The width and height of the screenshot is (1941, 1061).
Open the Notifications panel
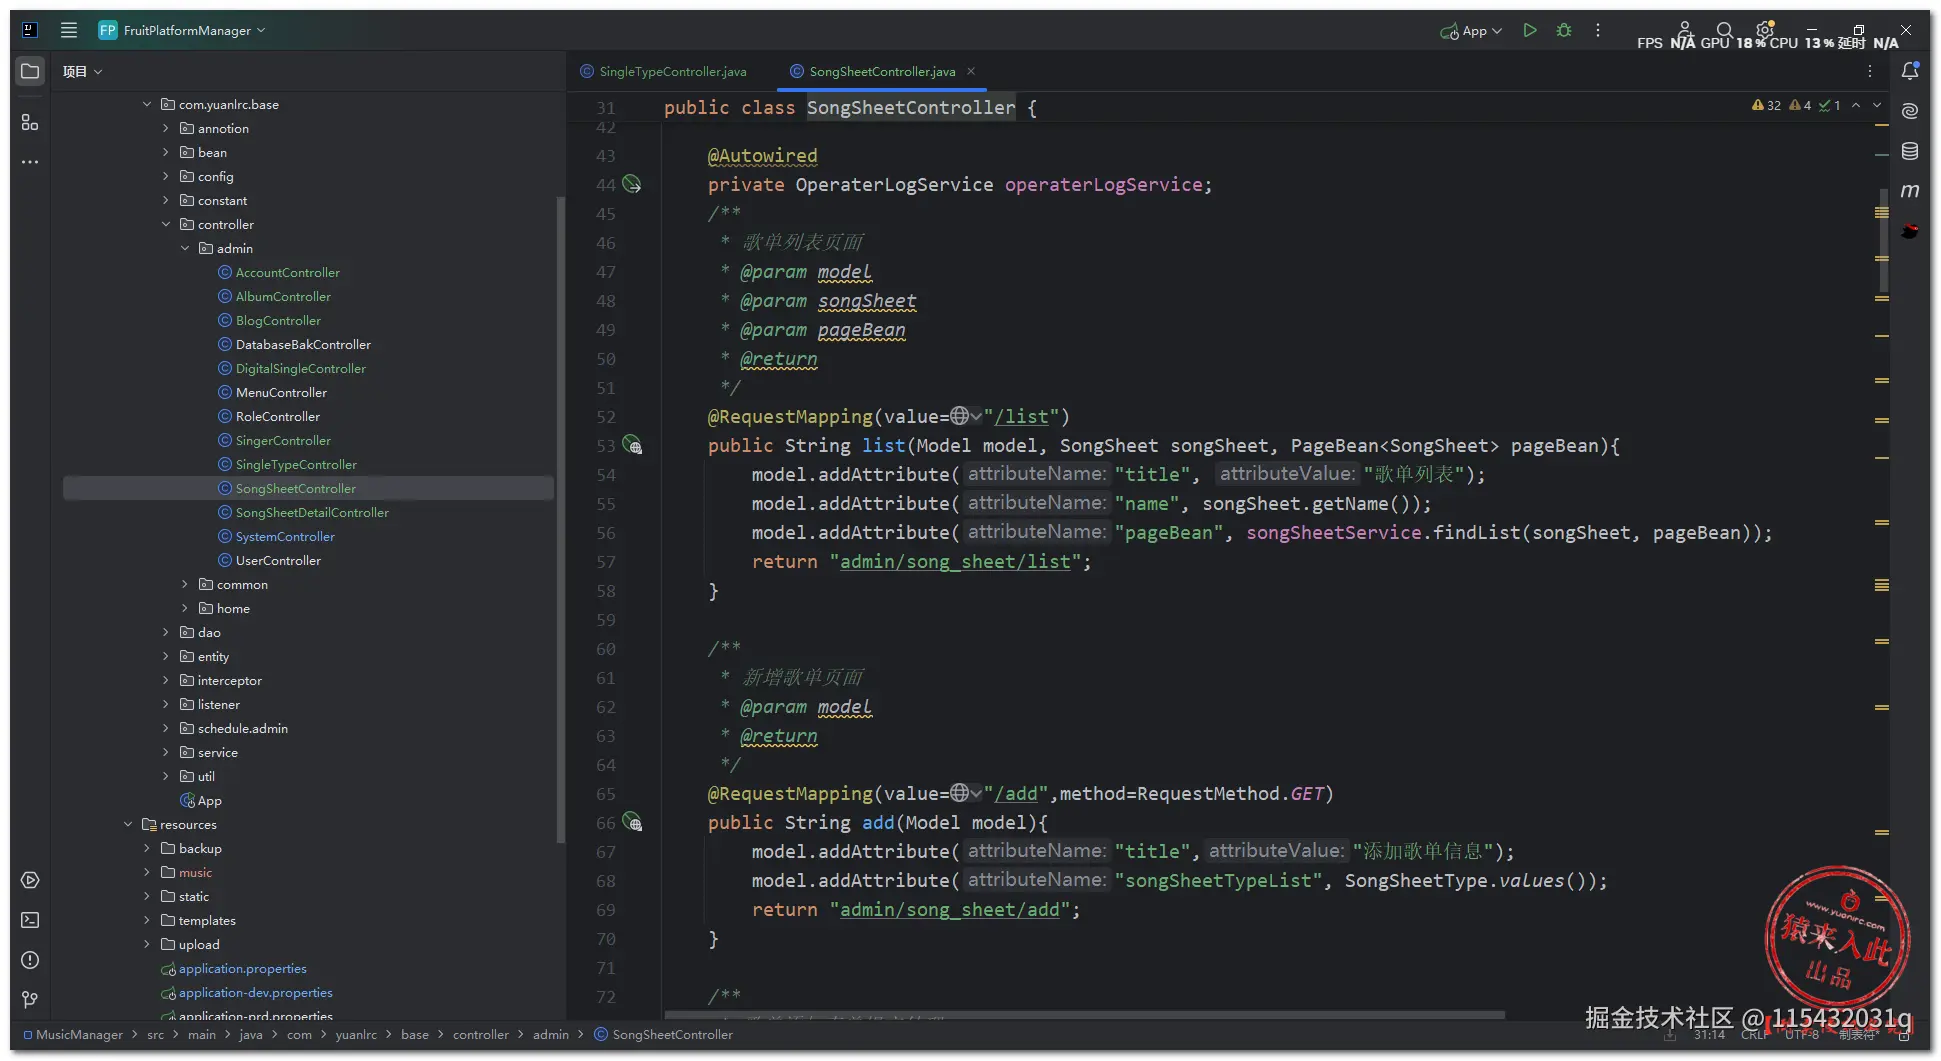click(x=1910, y=71)
